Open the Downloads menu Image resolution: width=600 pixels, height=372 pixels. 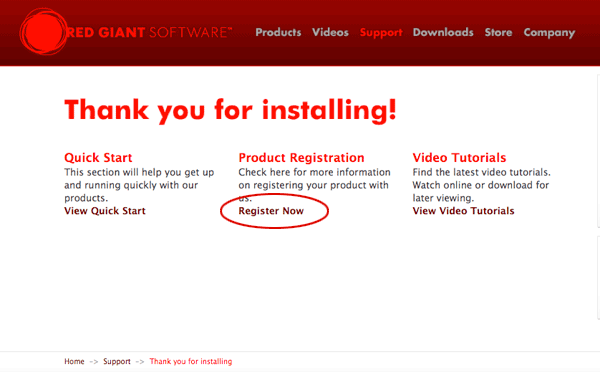click(x=443, y=32)
